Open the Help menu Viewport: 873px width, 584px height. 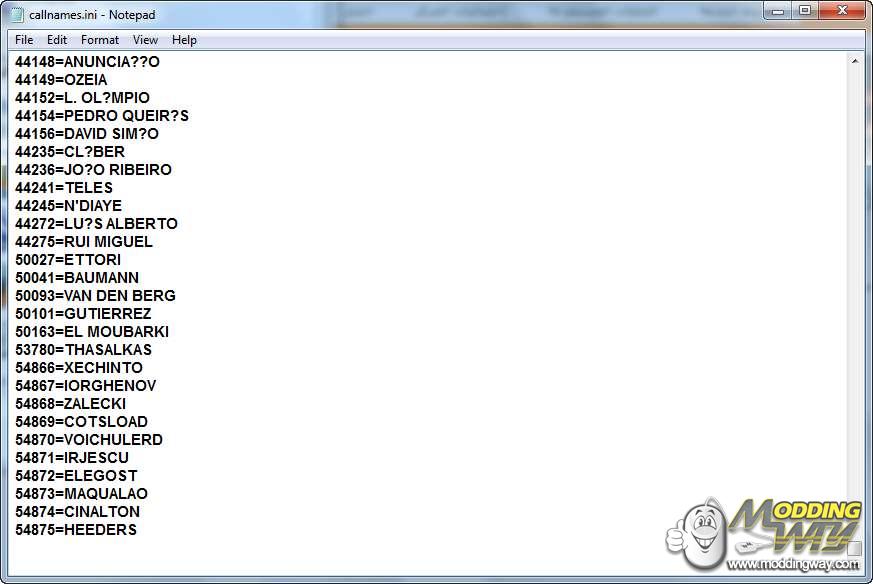click(x=184, y=40)
